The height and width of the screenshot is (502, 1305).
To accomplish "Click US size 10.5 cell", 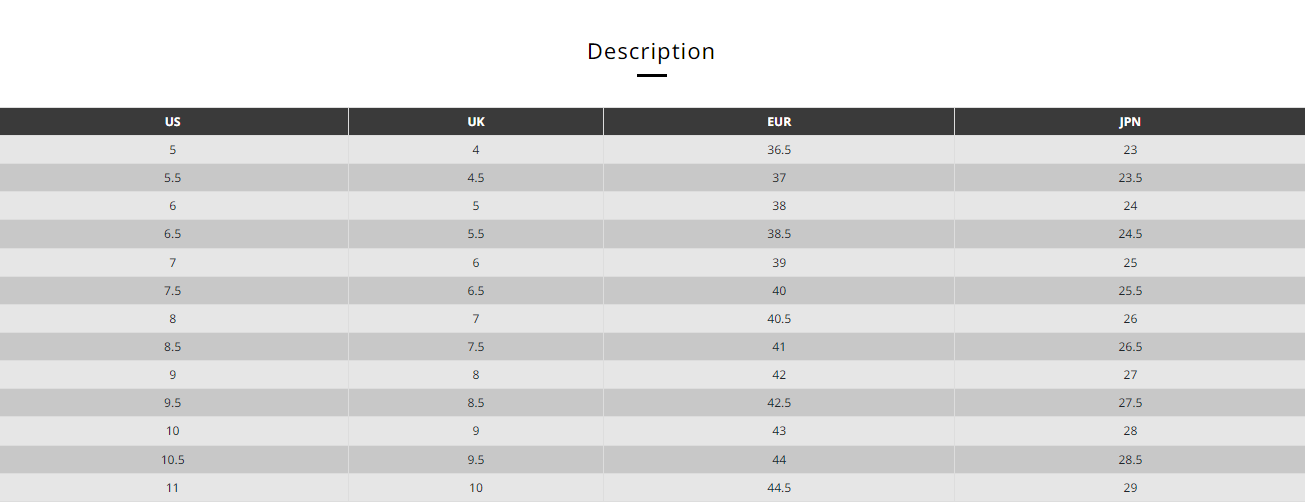I will tap(173, 460).
